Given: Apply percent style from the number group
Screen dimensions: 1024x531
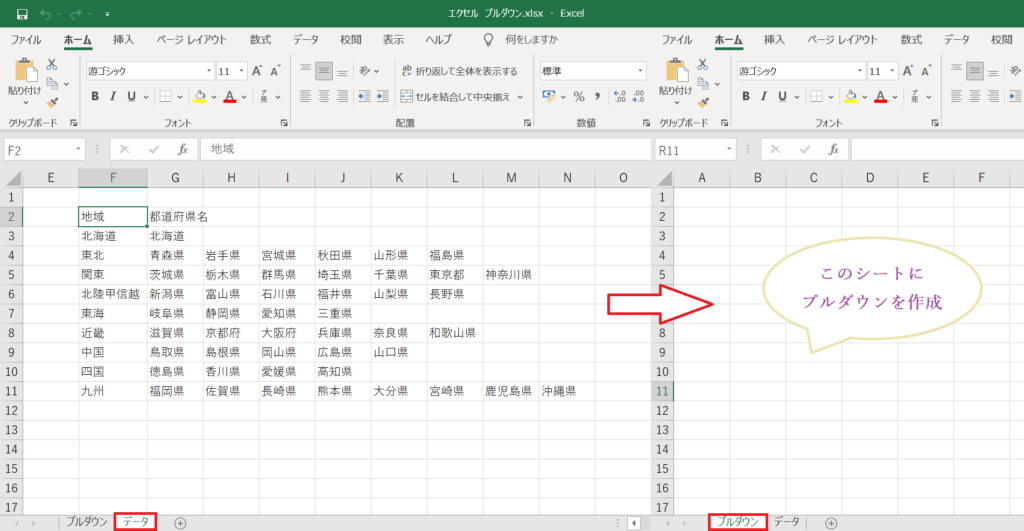Looking at the screenshot, I should pos(578,97).
